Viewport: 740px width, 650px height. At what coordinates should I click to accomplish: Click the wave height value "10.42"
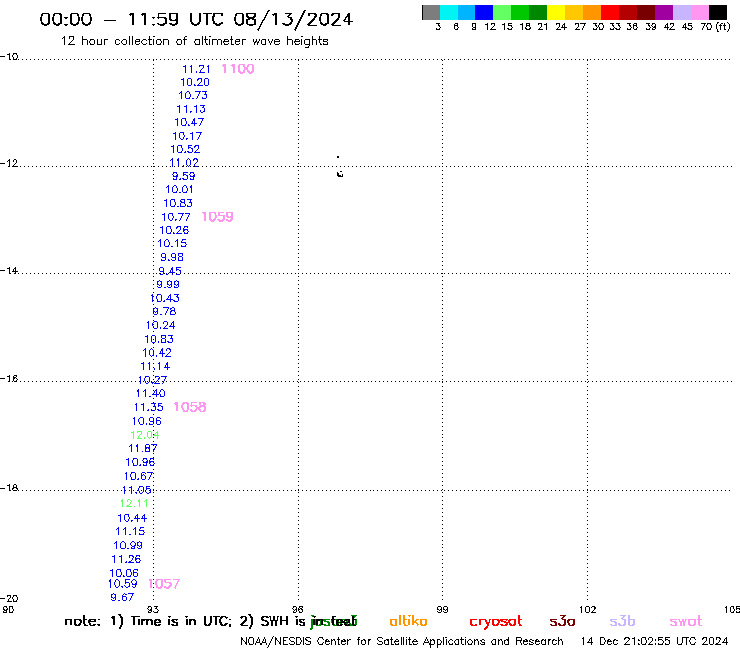157,353
